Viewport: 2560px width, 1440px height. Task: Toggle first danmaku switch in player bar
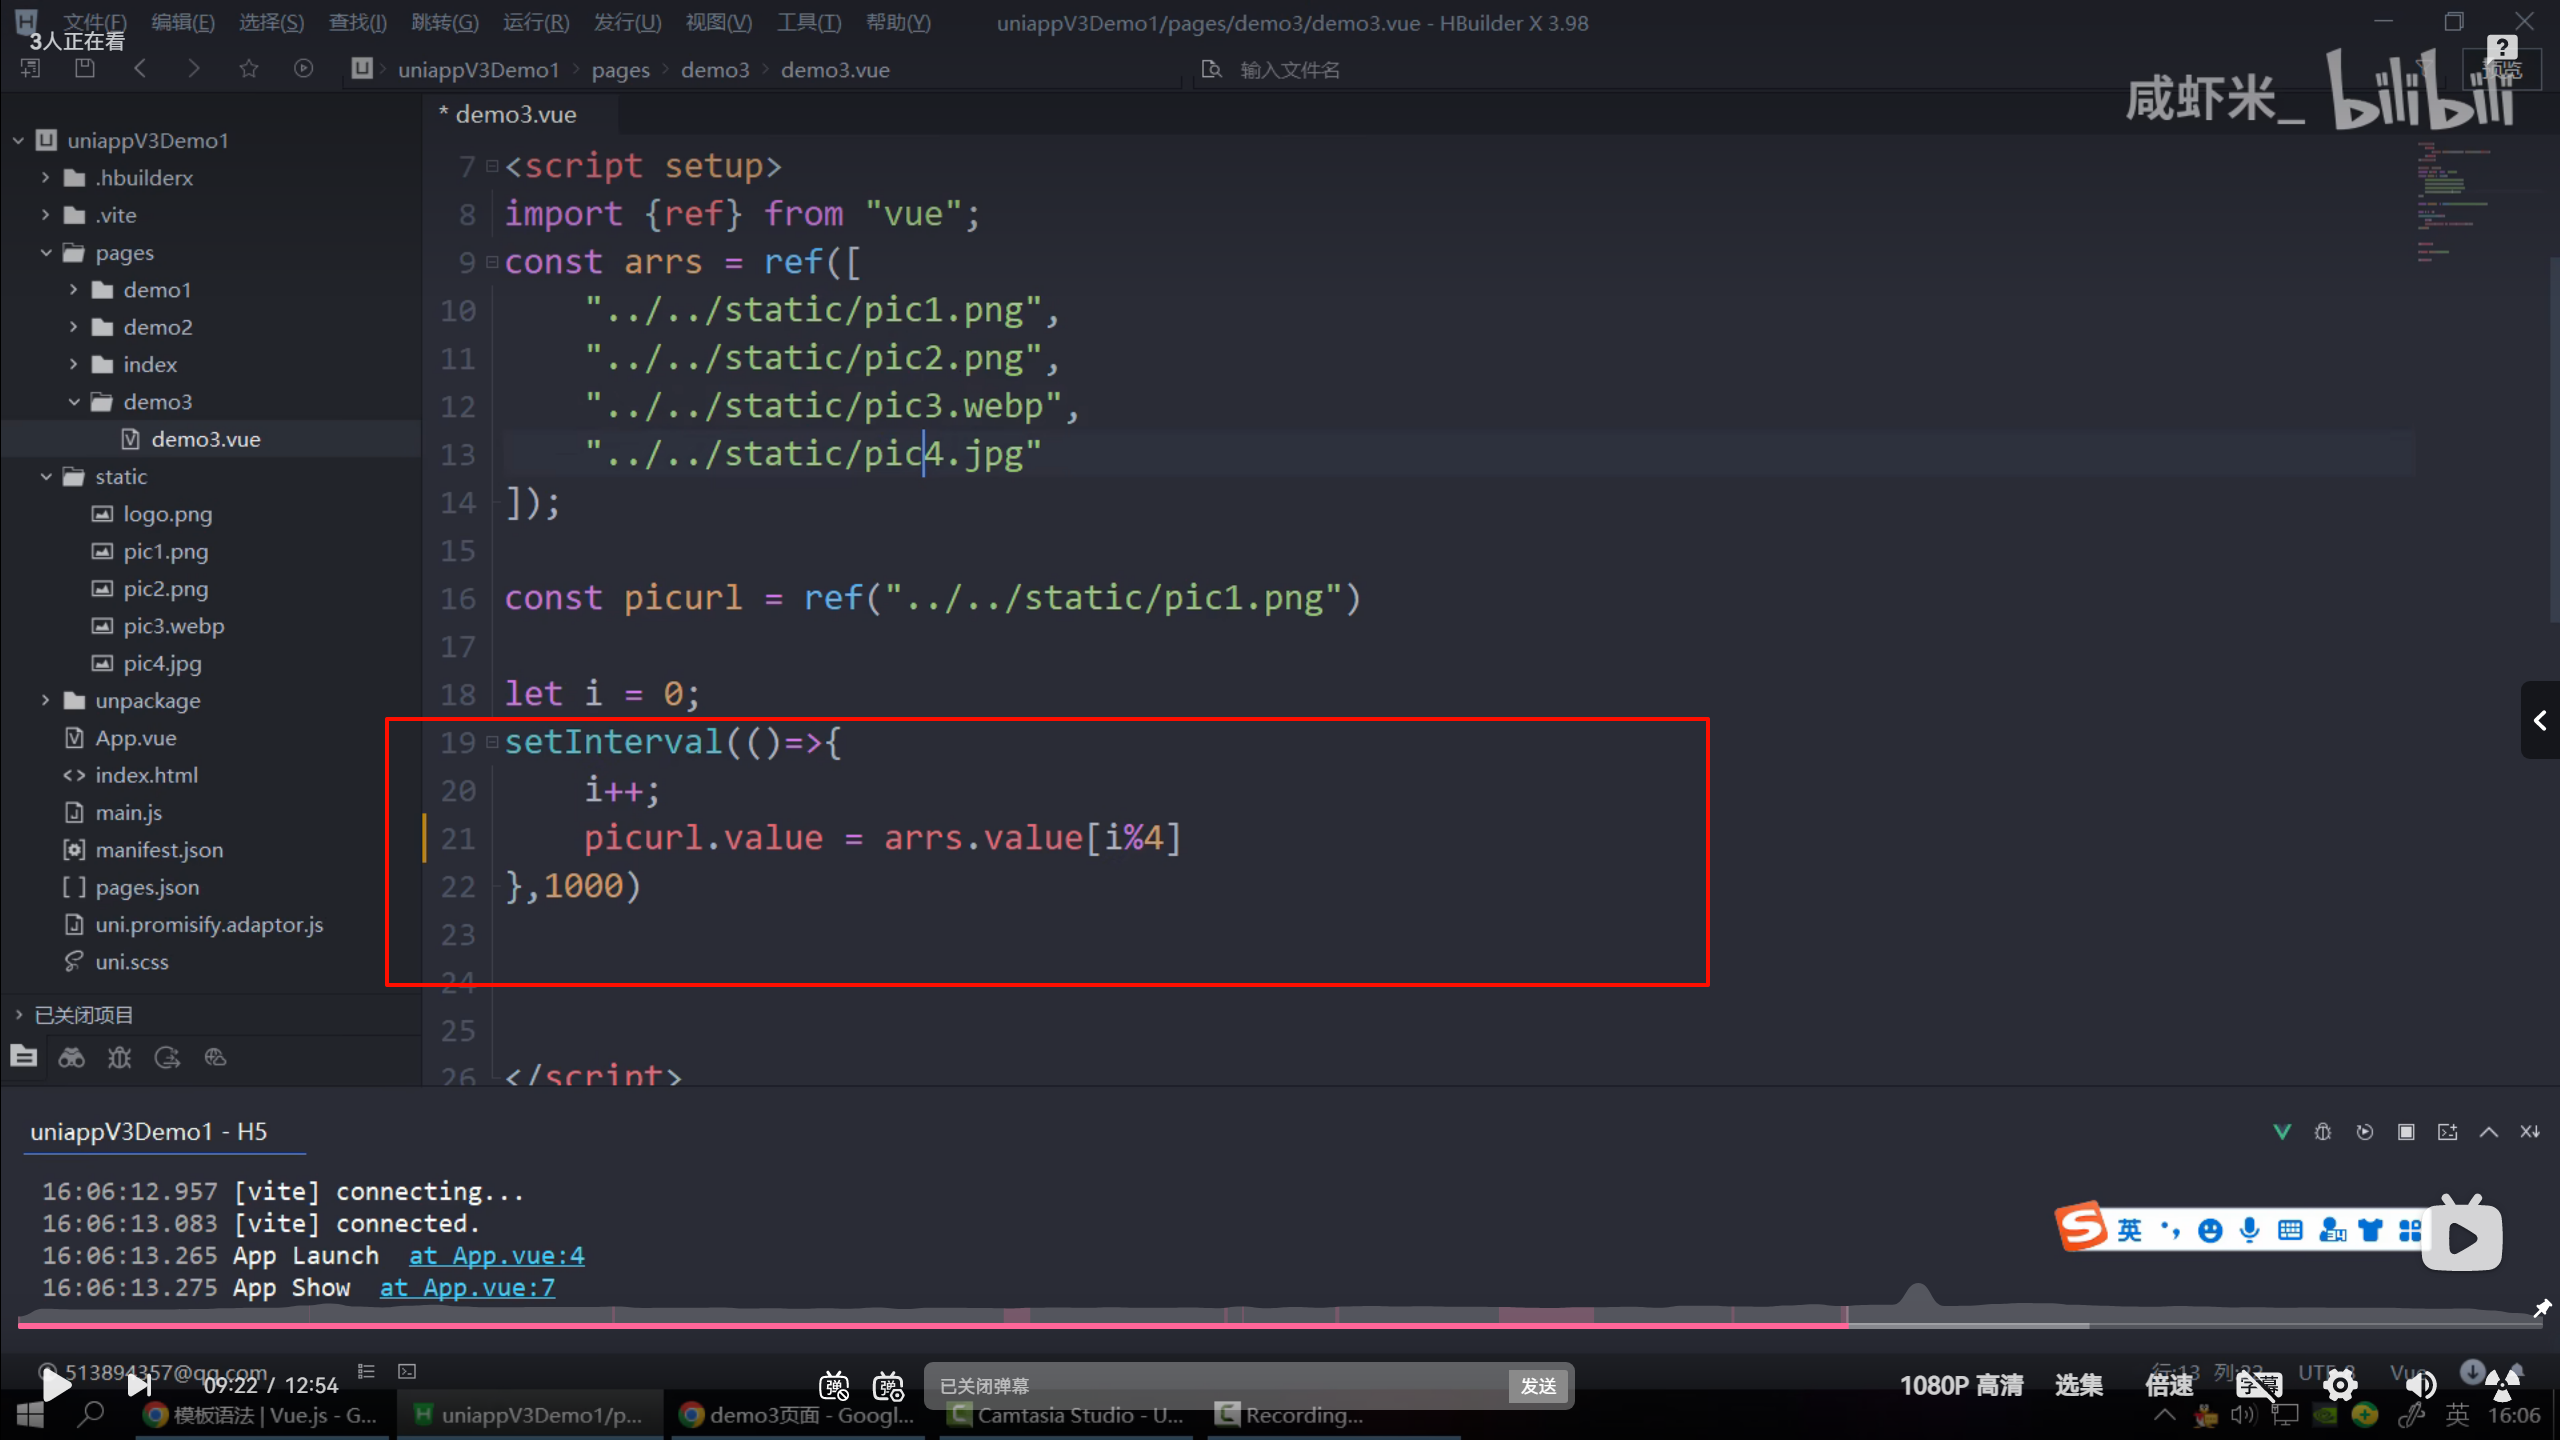click(834, 1386)
